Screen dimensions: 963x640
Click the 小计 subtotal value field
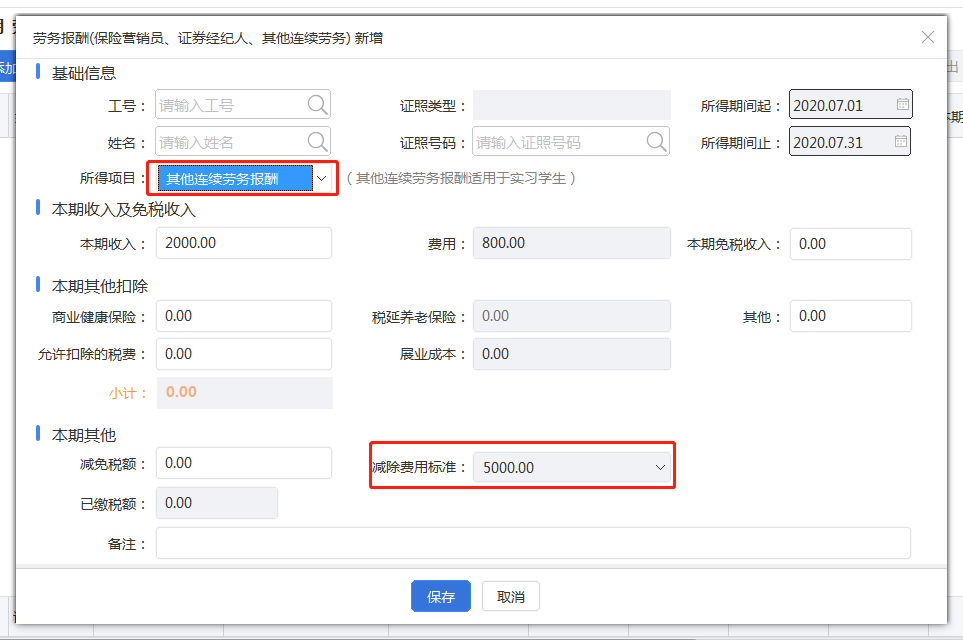click(x=245, y=392)
